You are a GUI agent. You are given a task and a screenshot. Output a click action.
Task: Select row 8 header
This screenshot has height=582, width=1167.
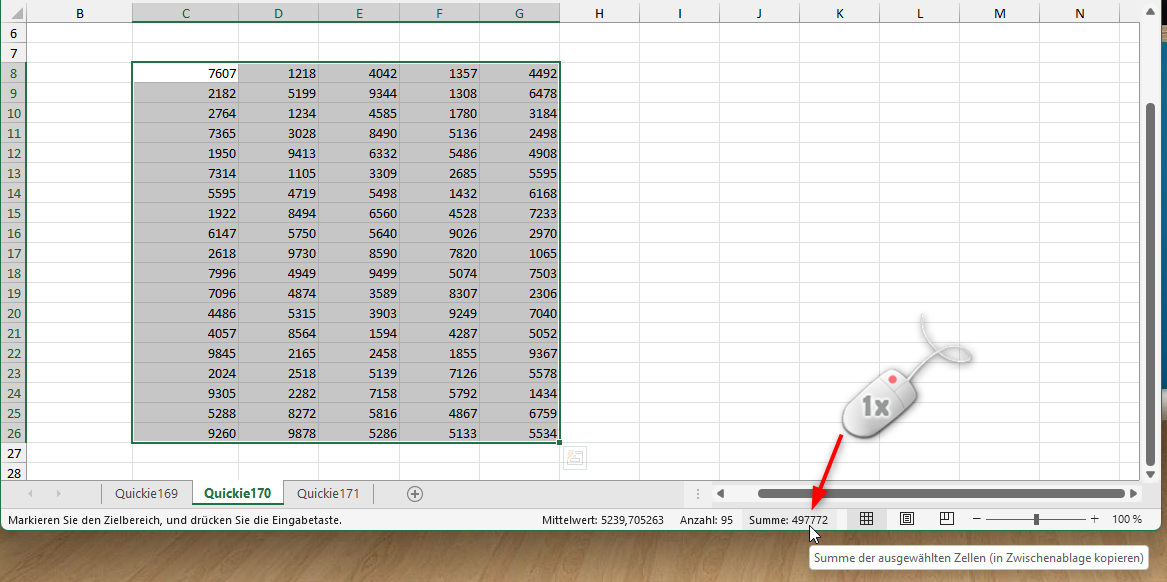pyautogui.click(x=13, y=73)
